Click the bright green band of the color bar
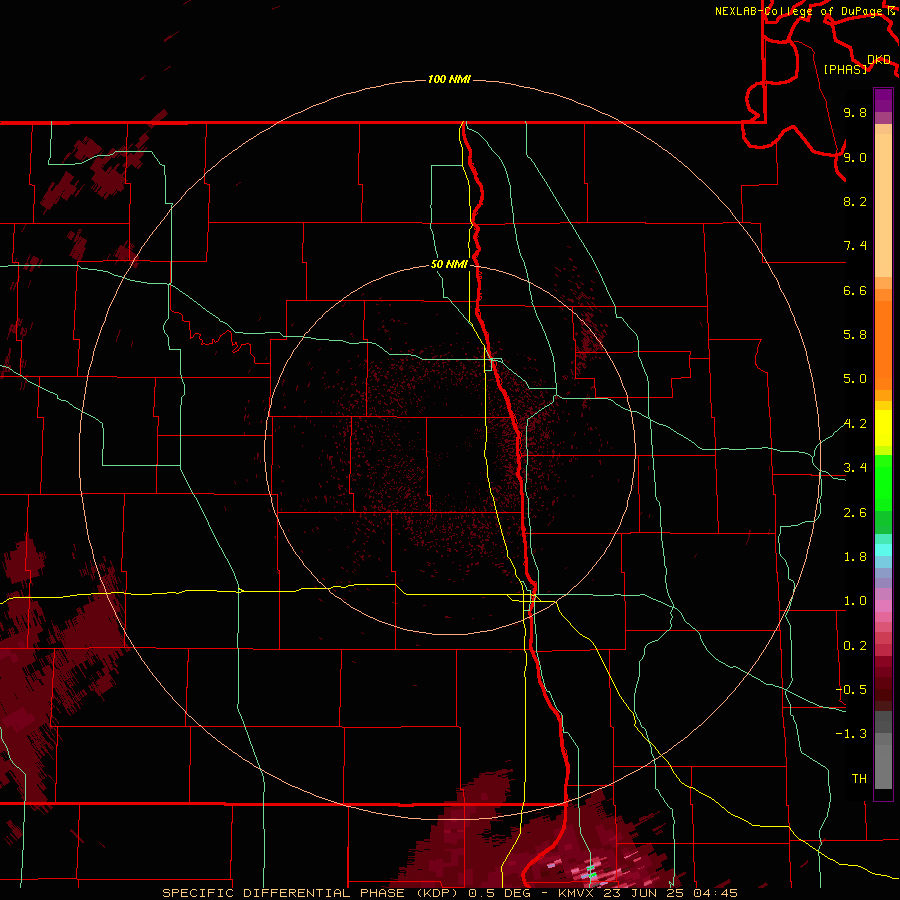The width and height of the screenshot is (900, 900). click(x=883, y=482)
